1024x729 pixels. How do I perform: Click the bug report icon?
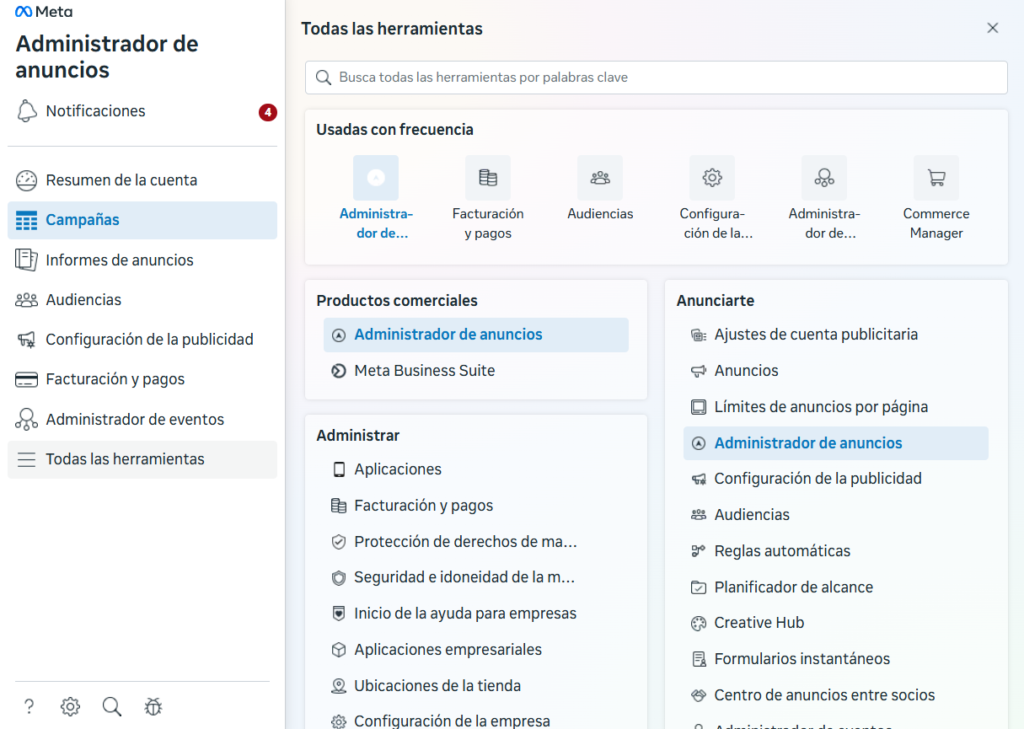tap(153, 706)
